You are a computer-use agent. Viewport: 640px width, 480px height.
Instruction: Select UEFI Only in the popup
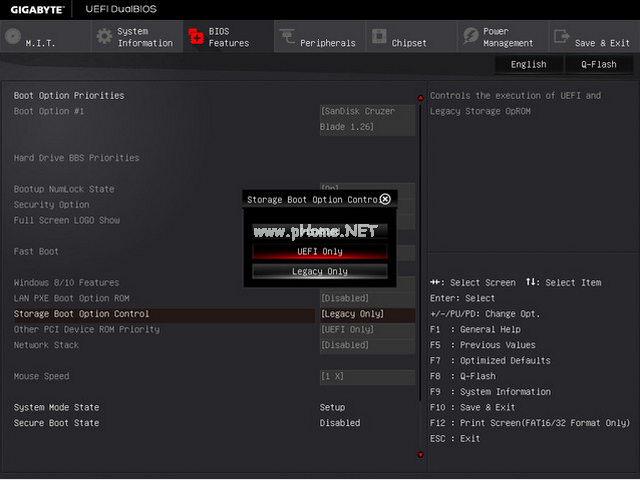click(x=319, y=251)
